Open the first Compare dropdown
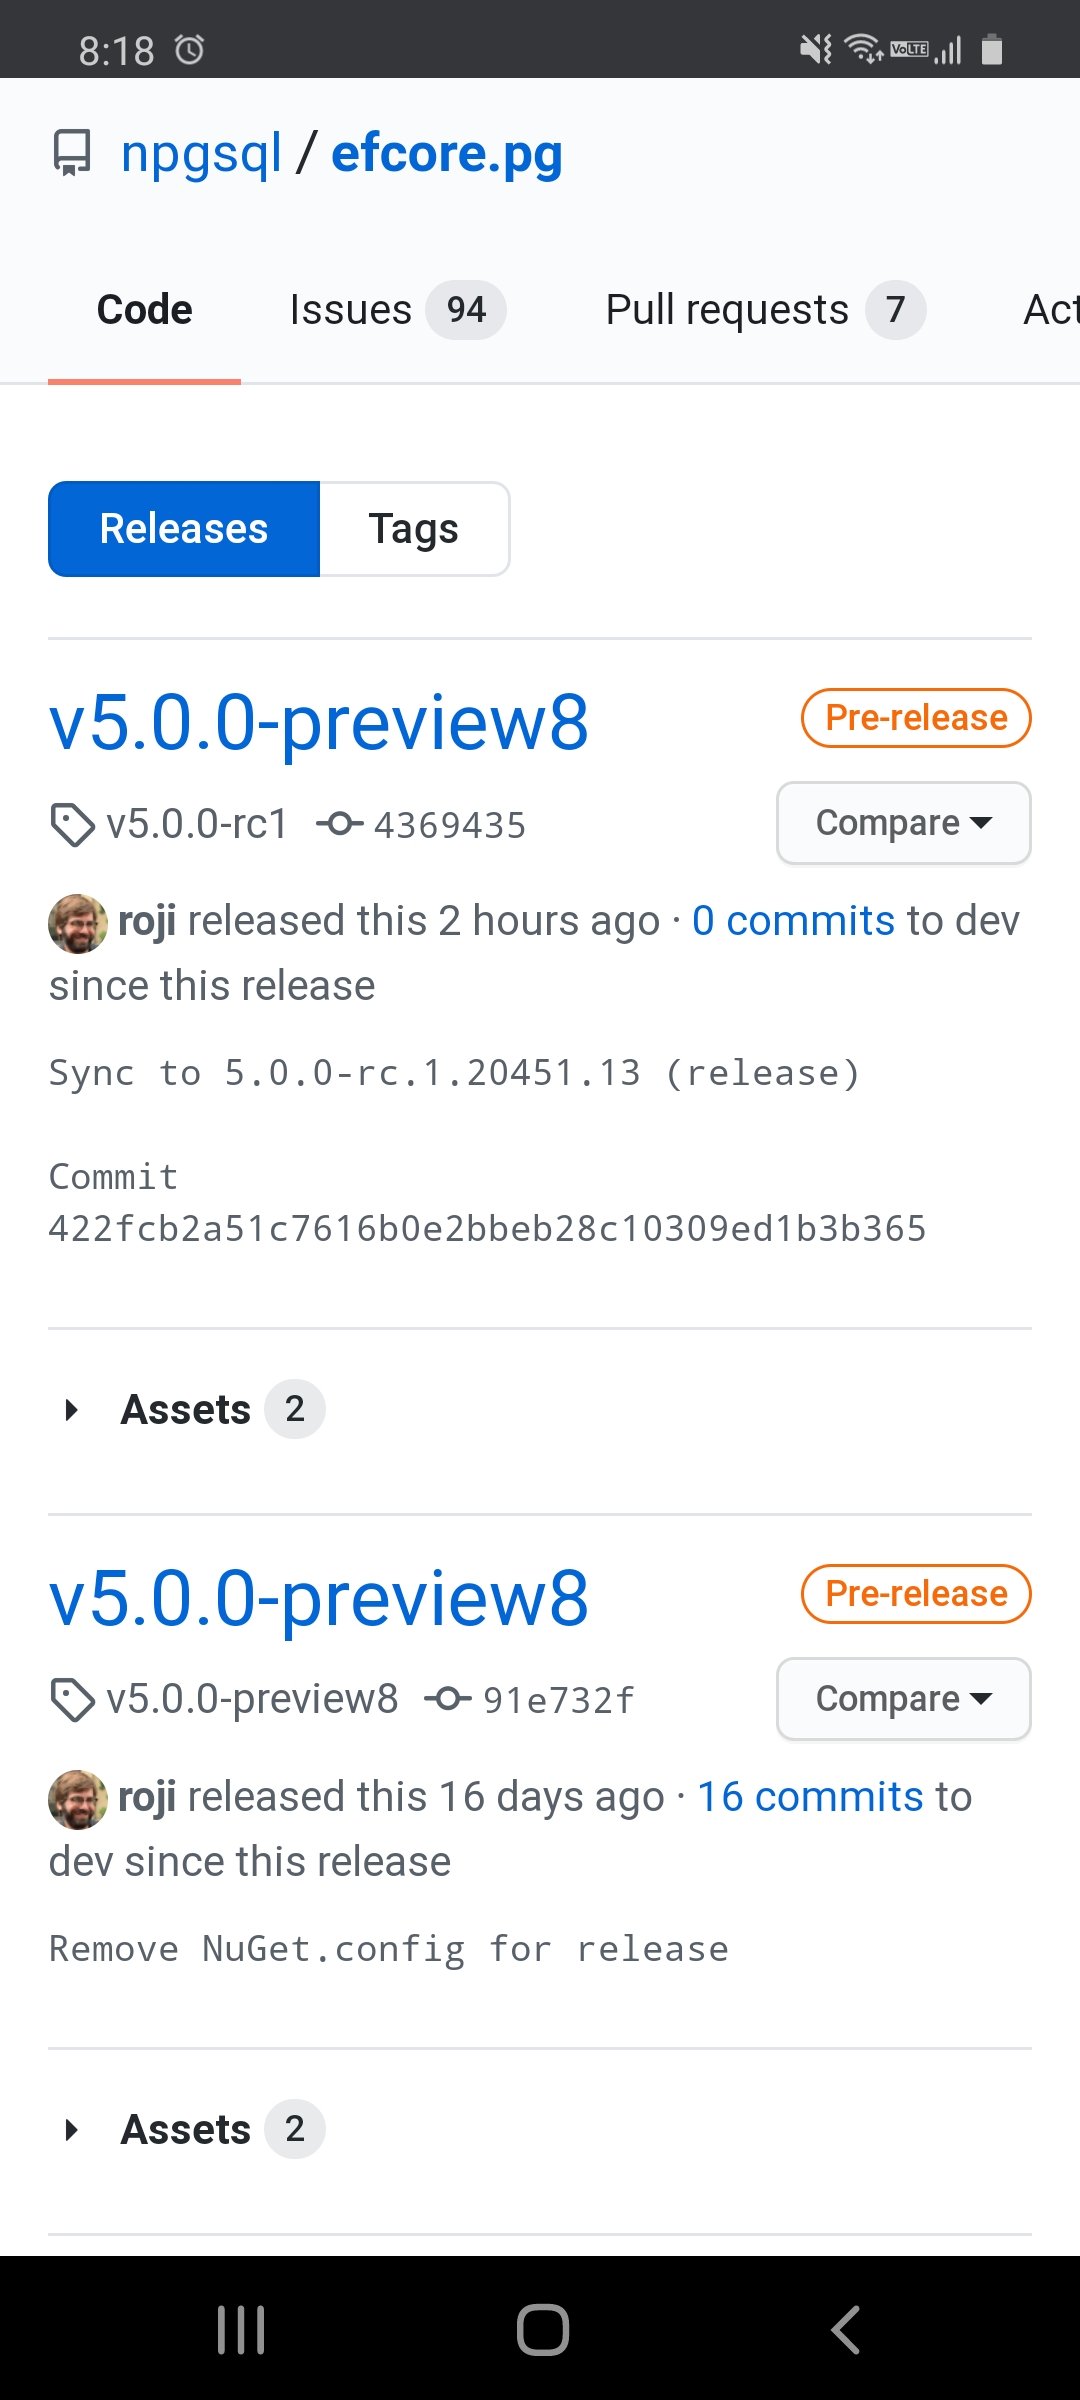The image size is (1080, 2400). (x=902, y=823)
